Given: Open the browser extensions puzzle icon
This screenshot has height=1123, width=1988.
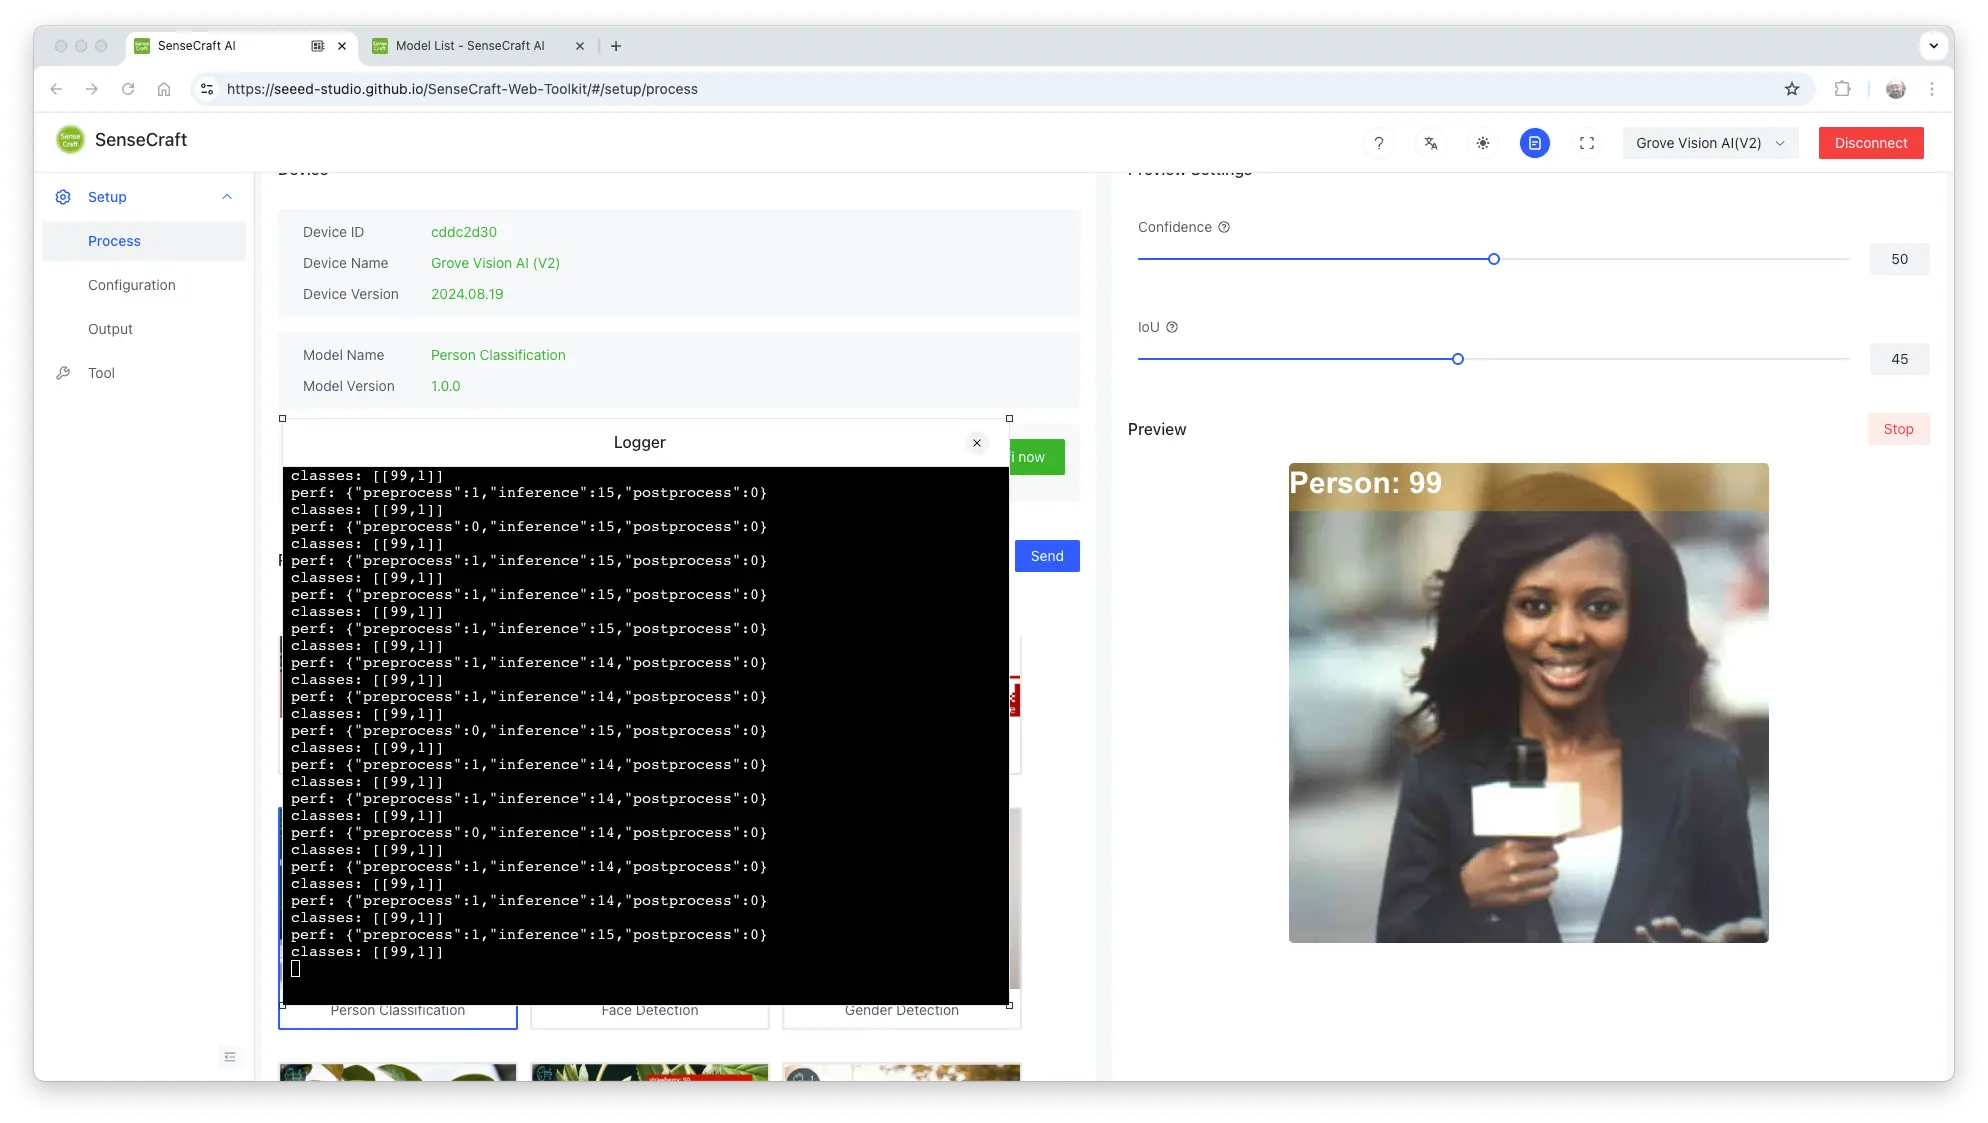Looking at the screenshot, I should tap(1842, 89).
